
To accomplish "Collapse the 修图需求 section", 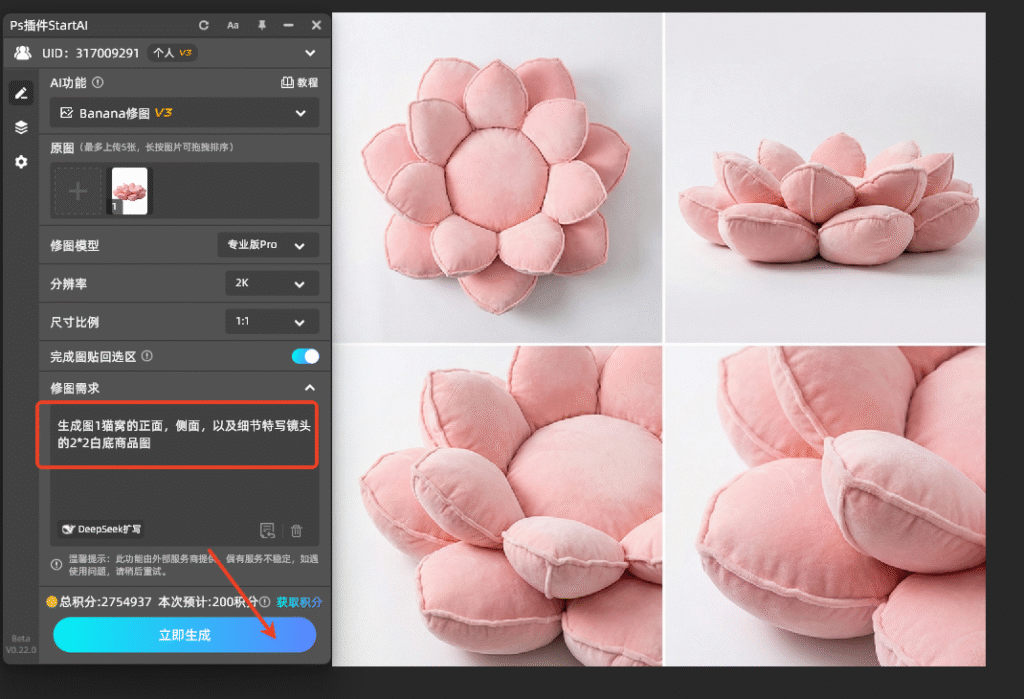I will [x=310, y=388].
